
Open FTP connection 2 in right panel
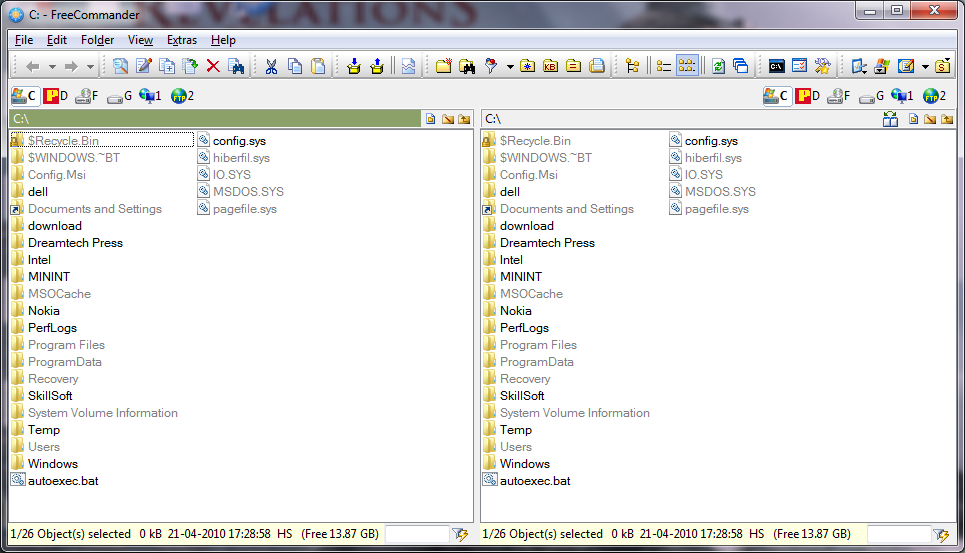(x=934, y=96)
